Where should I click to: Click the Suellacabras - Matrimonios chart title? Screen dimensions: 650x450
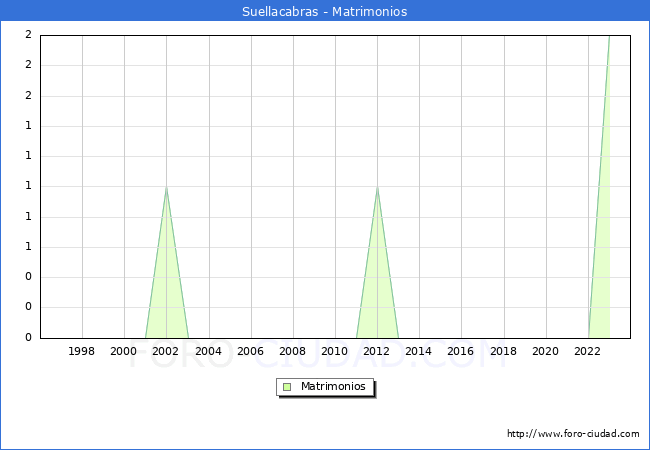pyautogui.click(x=325, y=12)
